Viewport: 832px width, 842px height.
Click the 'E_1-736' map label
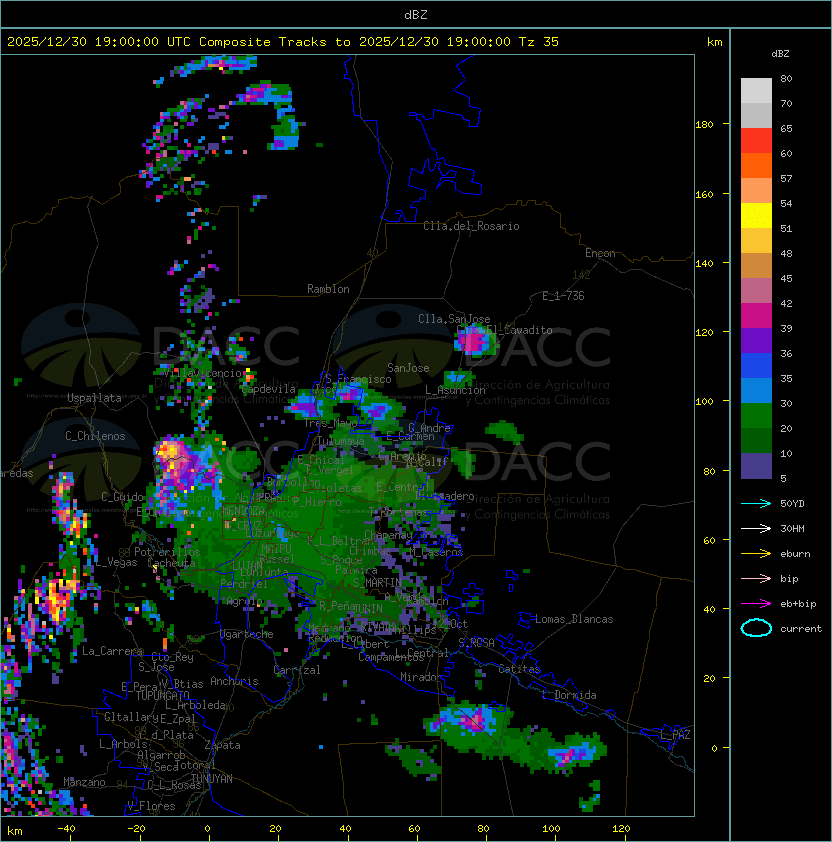(x=563, y=296)
